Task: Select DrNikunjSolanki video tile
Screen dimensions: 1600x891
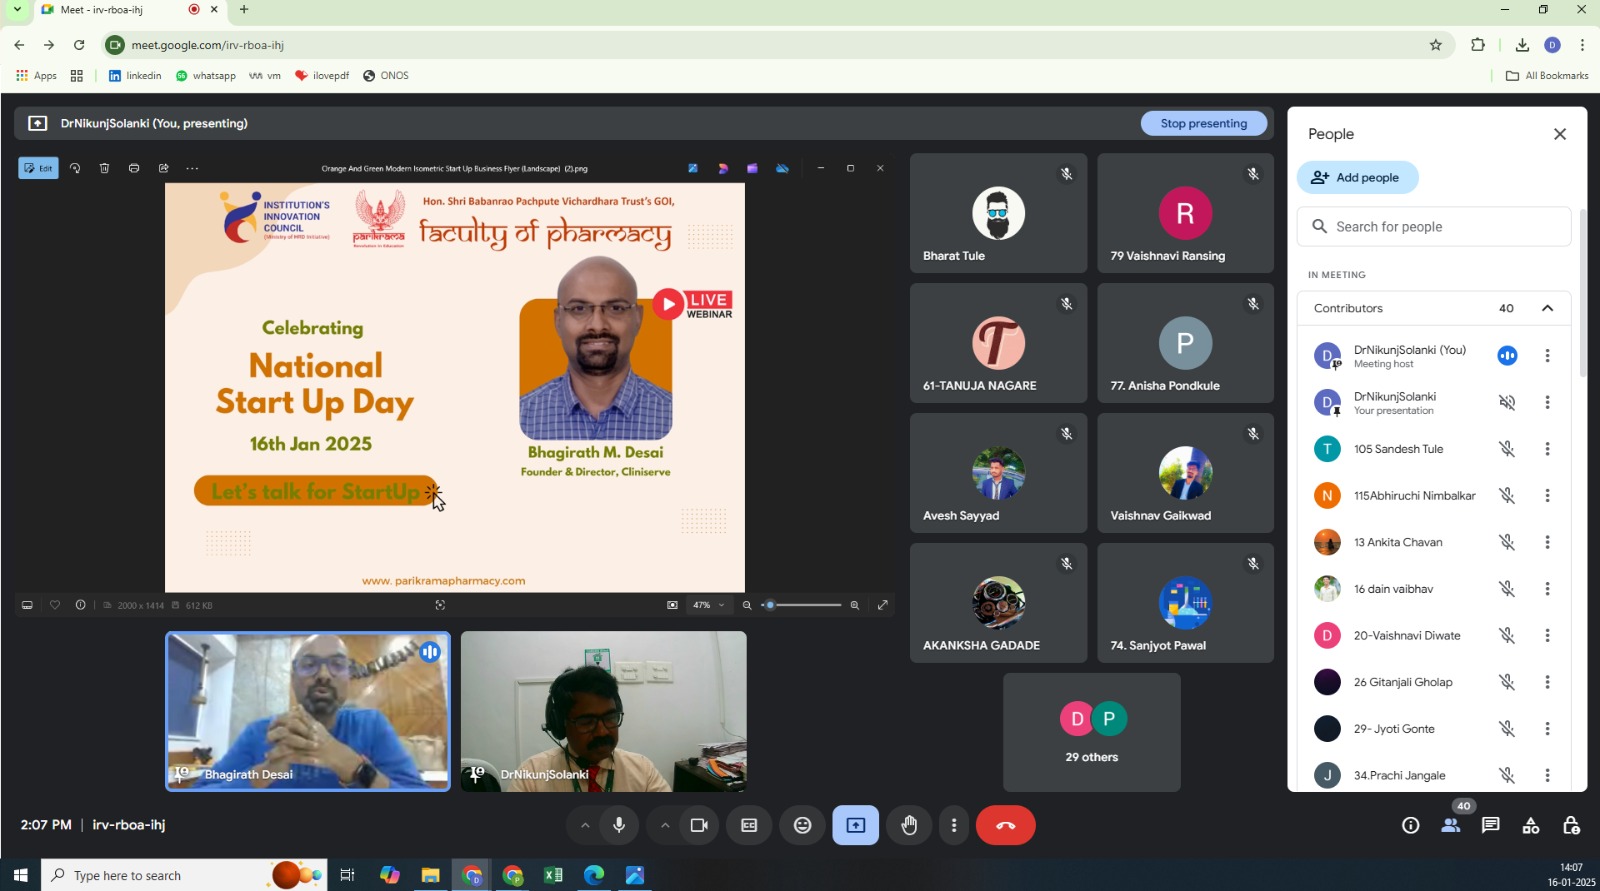Action: click(x=603, y=711)
